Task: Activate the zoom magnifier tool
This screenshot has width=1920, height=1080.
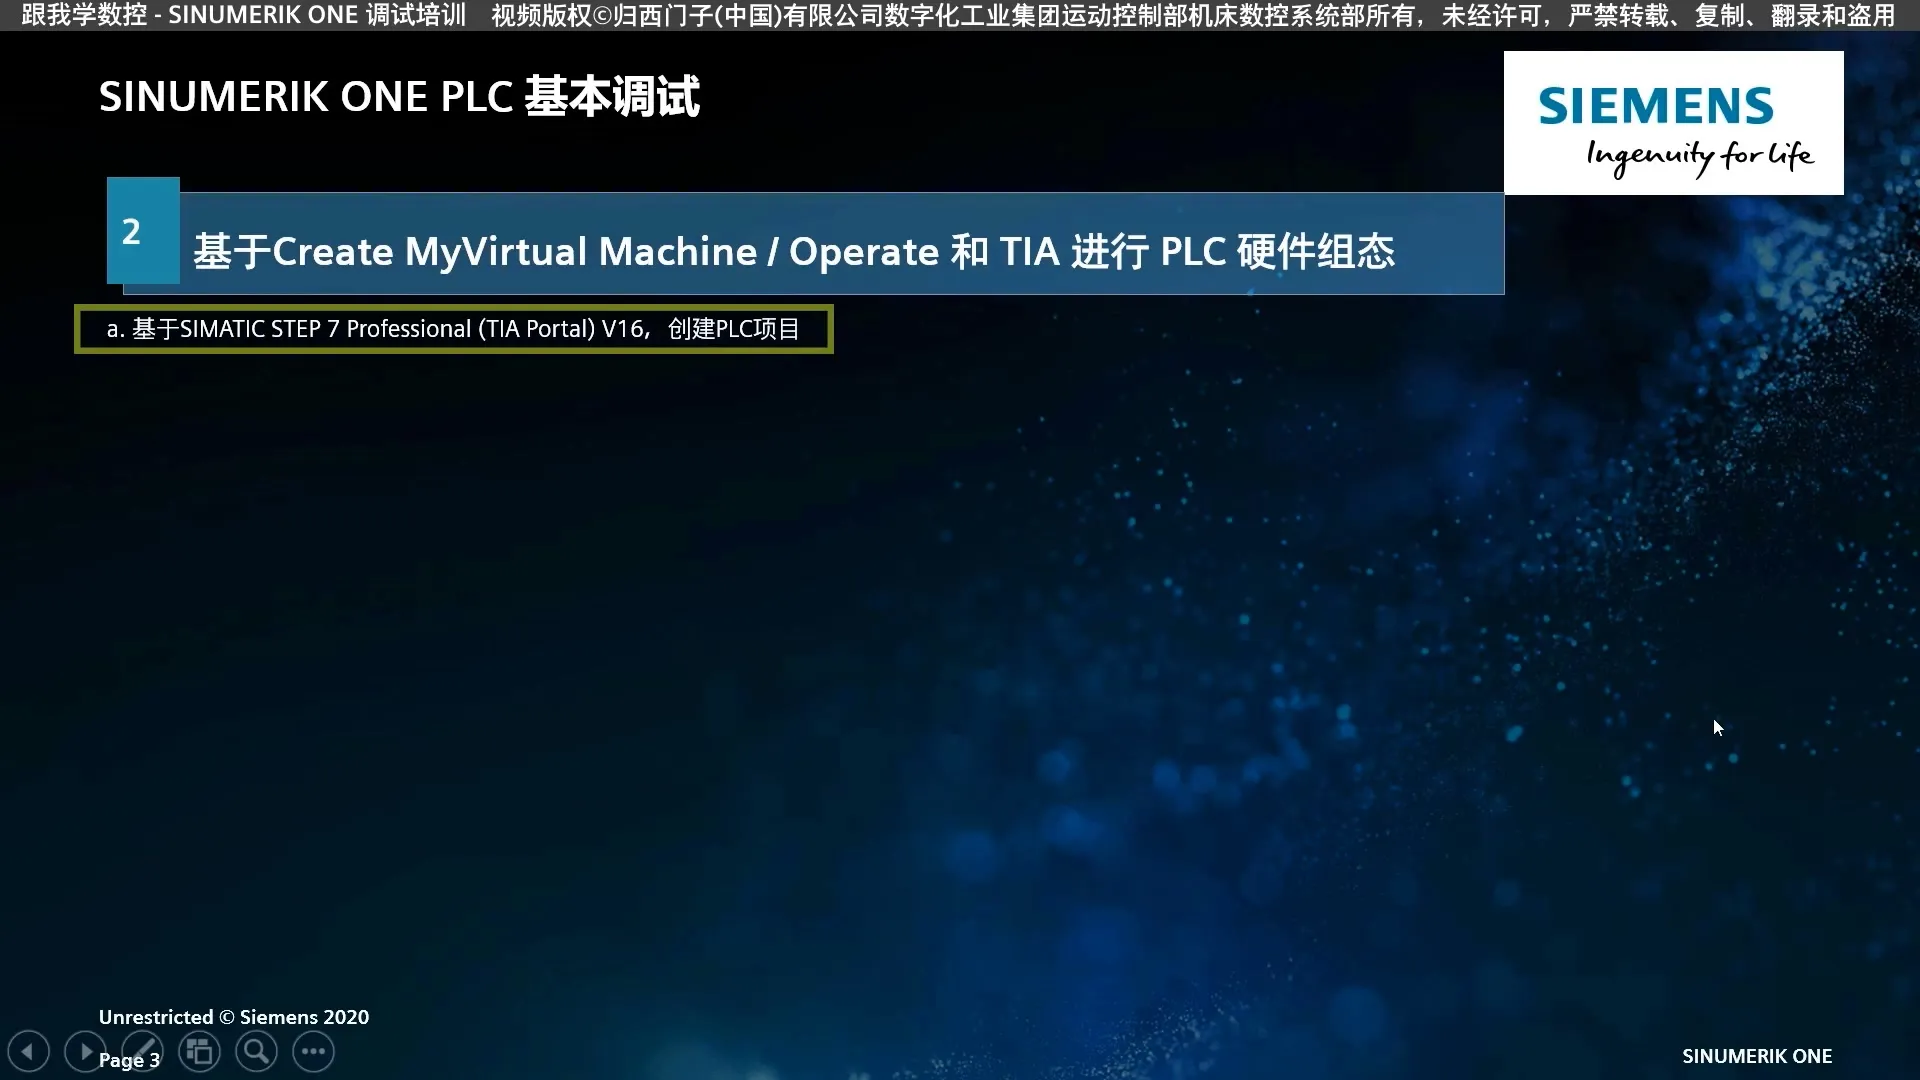Action: 256,1052
